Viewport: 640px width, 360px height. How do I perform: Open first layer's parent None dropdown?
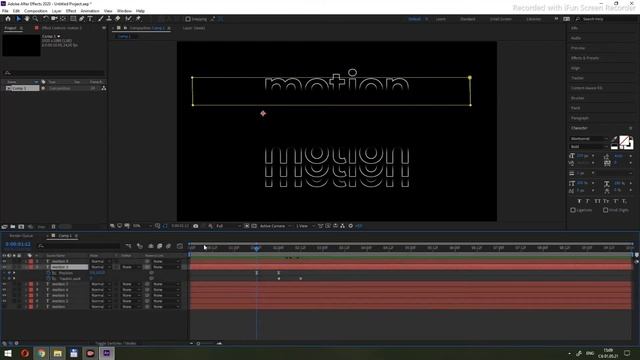[166, 261]
